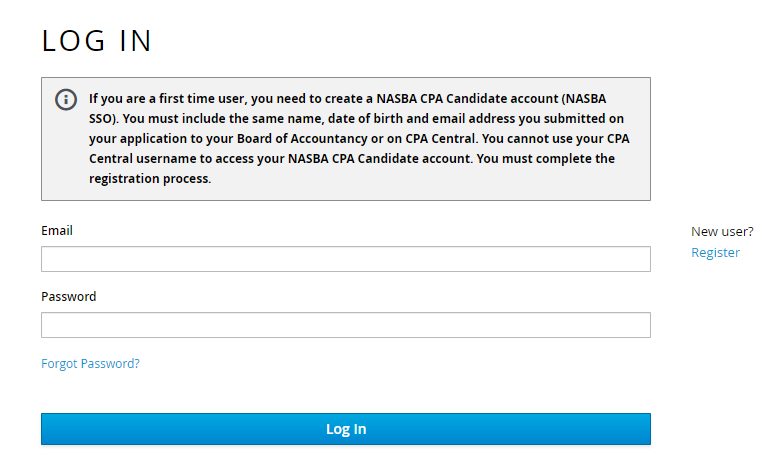The image size is (773, 462).
Task: Focus the Email input field
Action: 346,259
